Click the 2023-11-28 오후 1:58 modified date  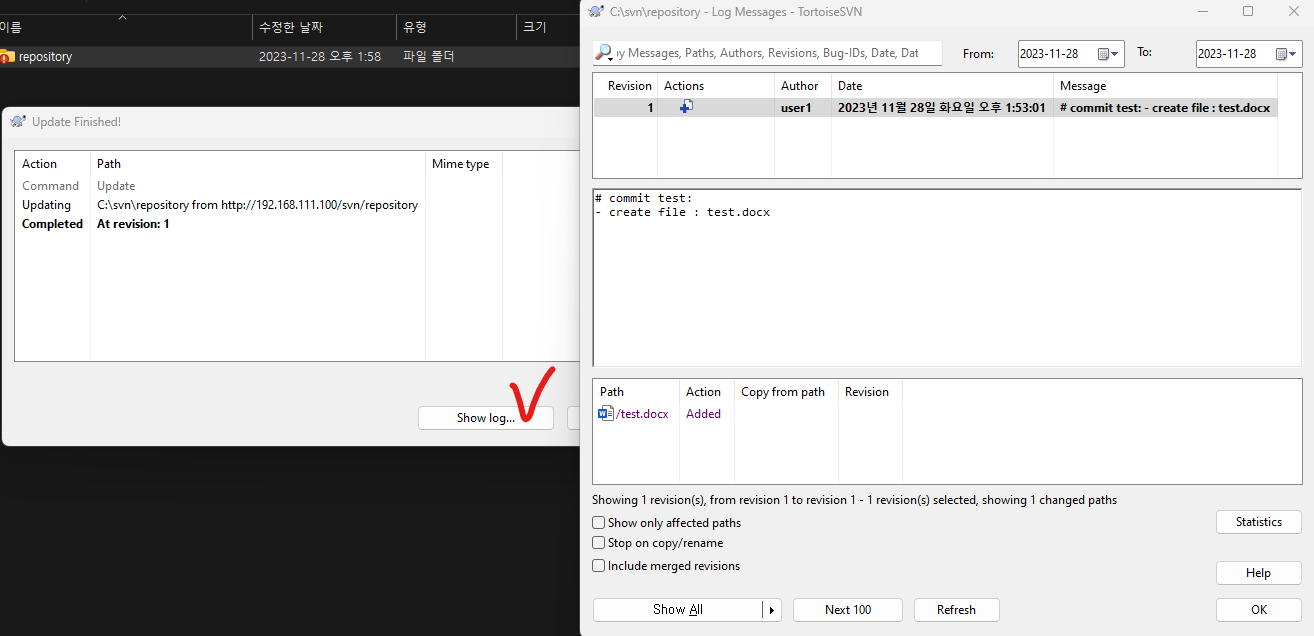(x=319, y=57)
